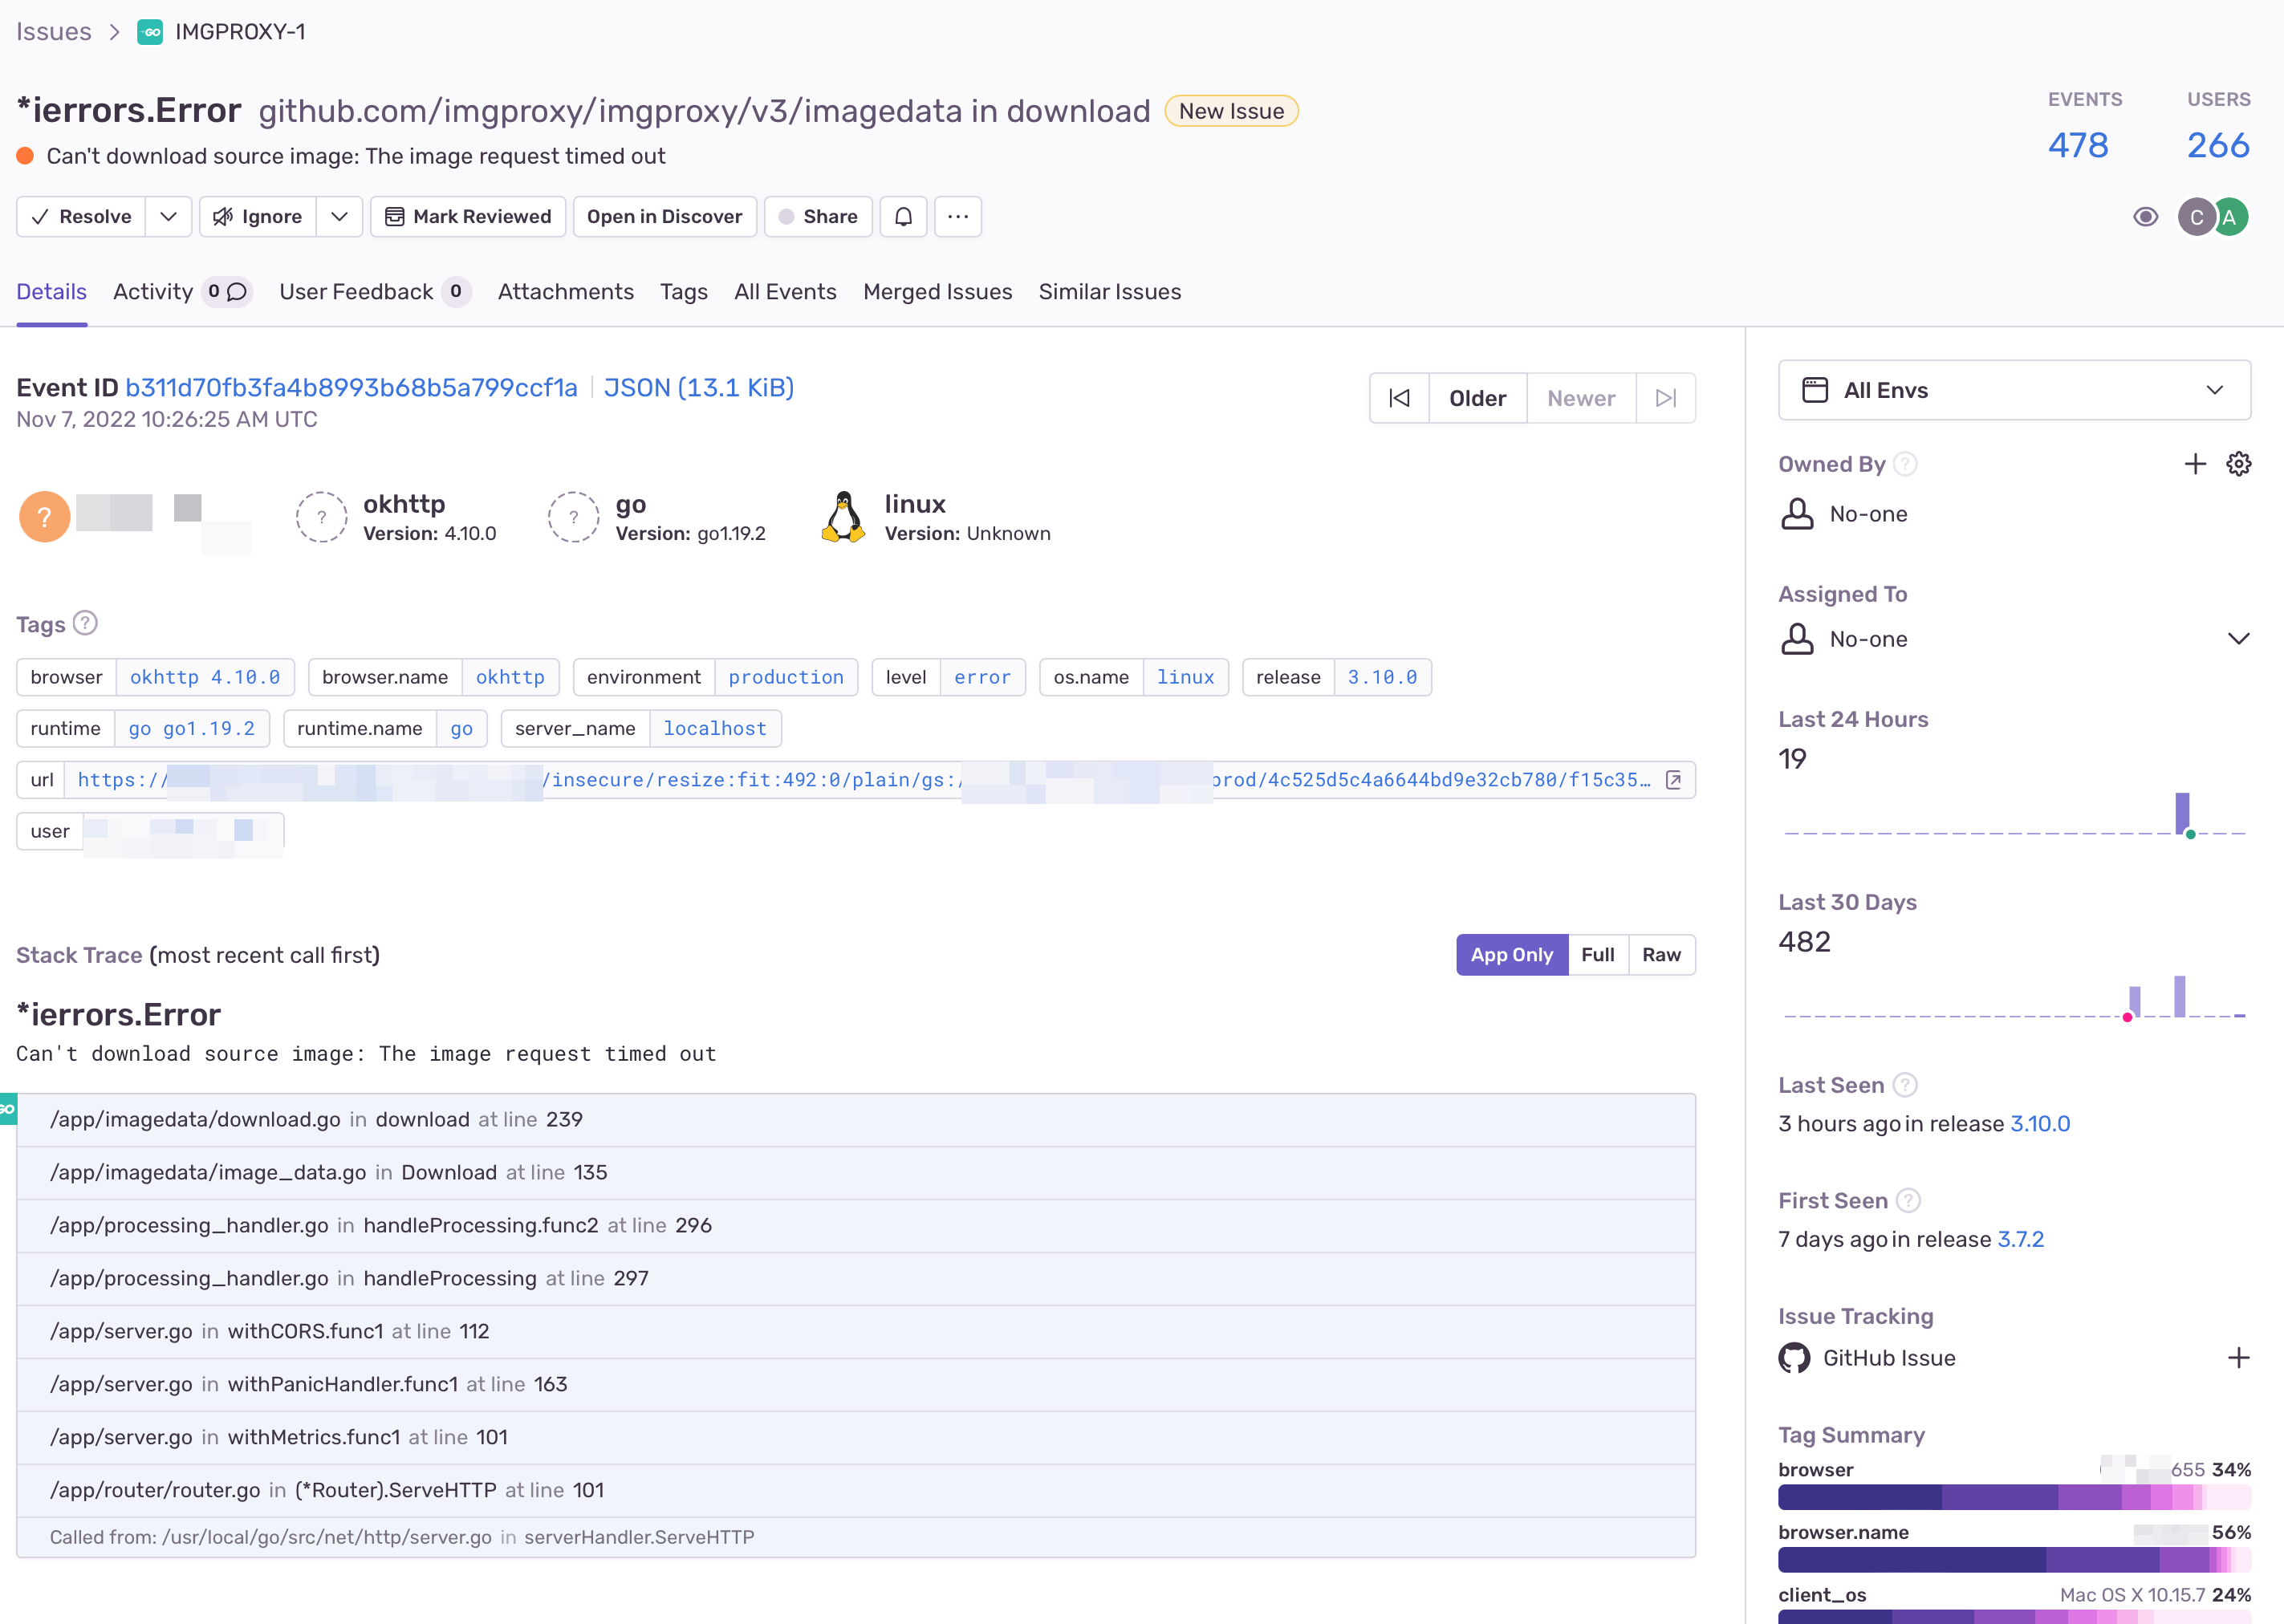The height and width of the screenshot is (1624, 2284).
Task: Skip to the oldest event arrow icon
Action: [x=1399, y=397]
